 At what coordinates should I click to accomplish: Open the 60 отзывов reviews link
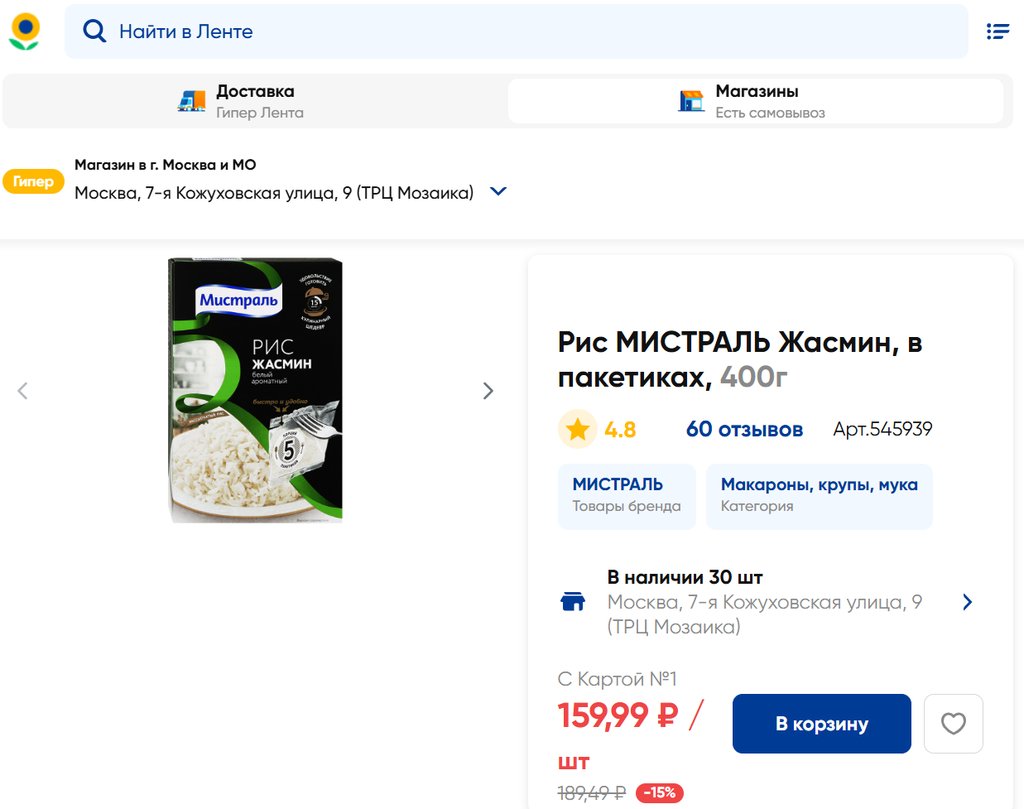pos(744,429)
